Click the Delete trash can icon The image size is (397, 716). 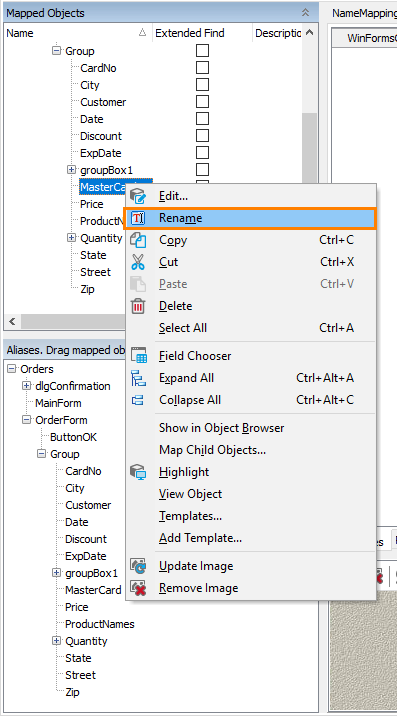(138, 306)
